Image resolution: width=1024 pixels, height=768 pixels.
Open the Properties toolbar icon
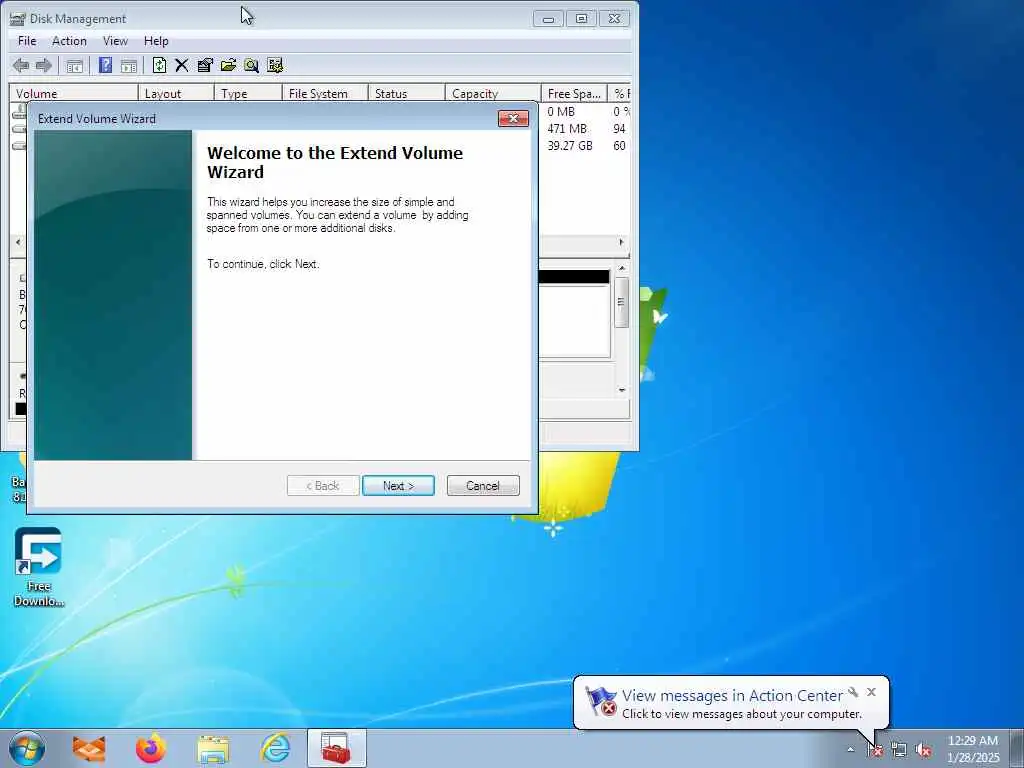205,65
